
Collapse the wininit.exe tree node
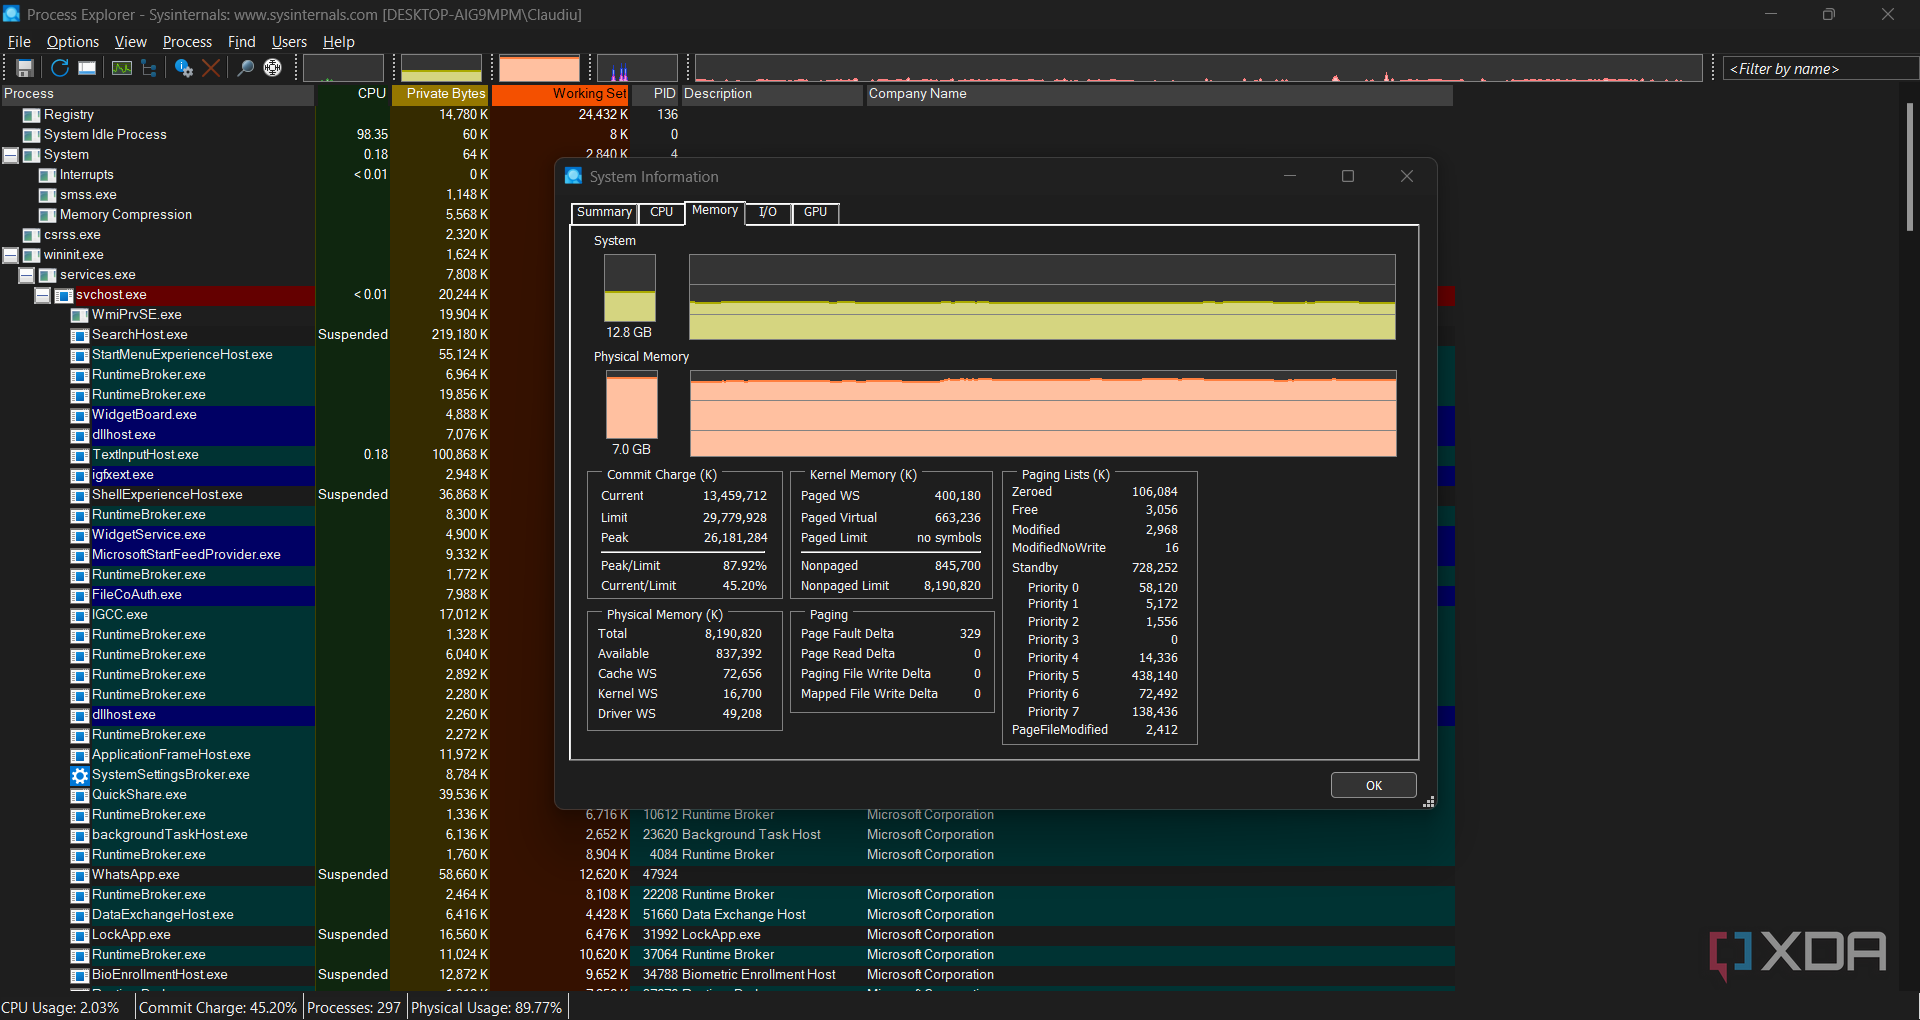pyautogui.click(x=11, y=255)
